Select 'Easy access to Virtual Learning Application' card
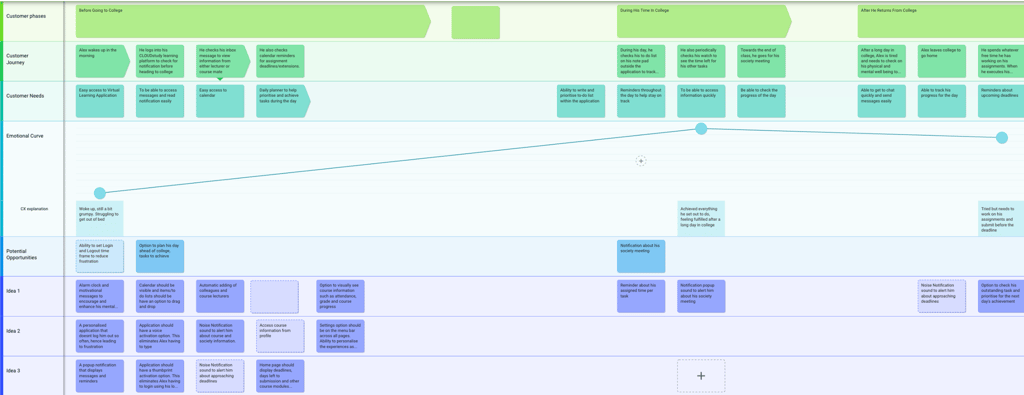Screen dimensions: 1024x395 (100, 101)
